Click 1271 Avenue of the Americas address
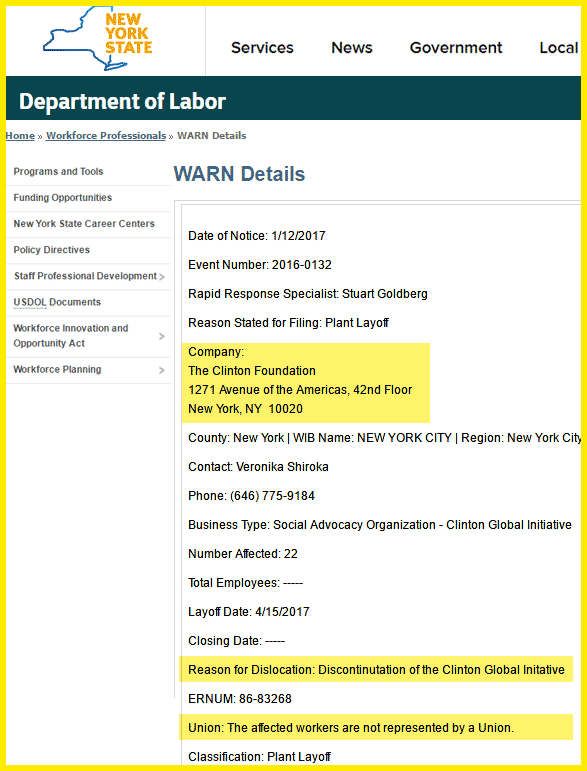This screenshot has width=587, height=771. (300, 390)
